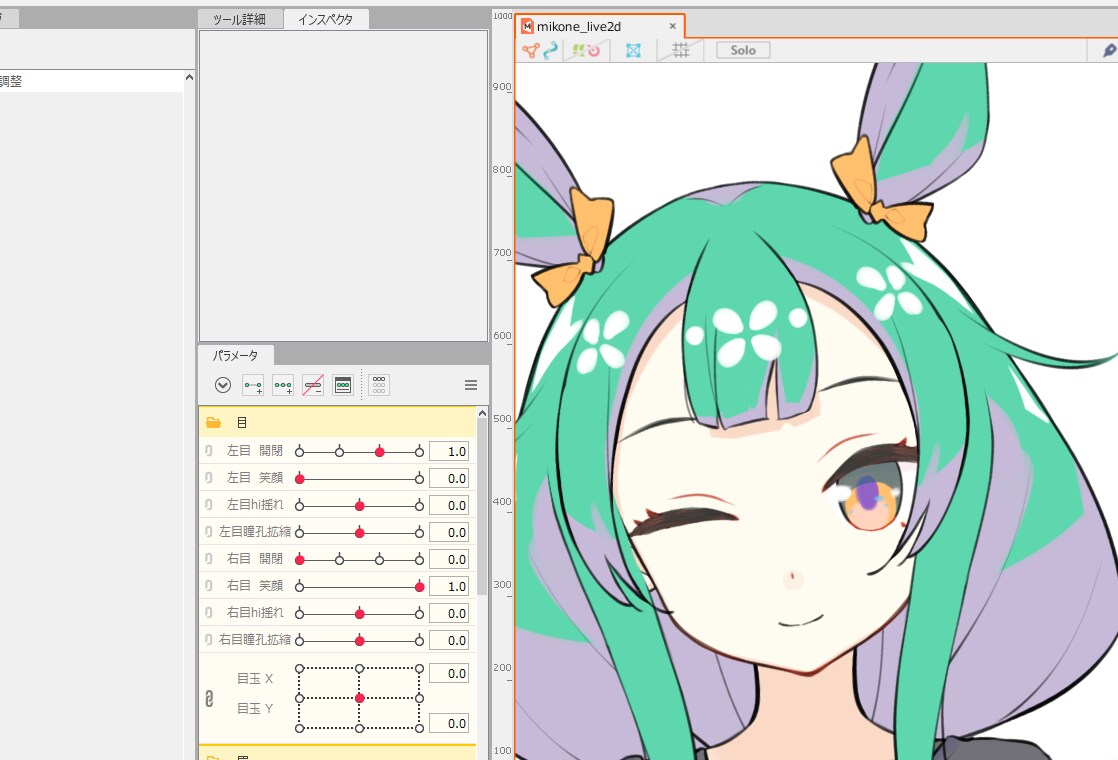Click the 右目 開閉 slider red handle
This screenshot has height=760, width=1118.
pyautogui.click(x=299, y=560)
